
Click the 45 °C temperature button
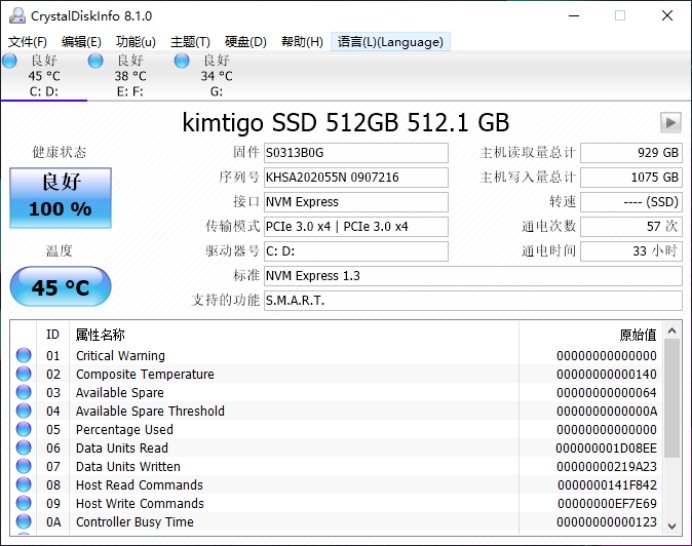pyautogui.click(x=60, y=287)
